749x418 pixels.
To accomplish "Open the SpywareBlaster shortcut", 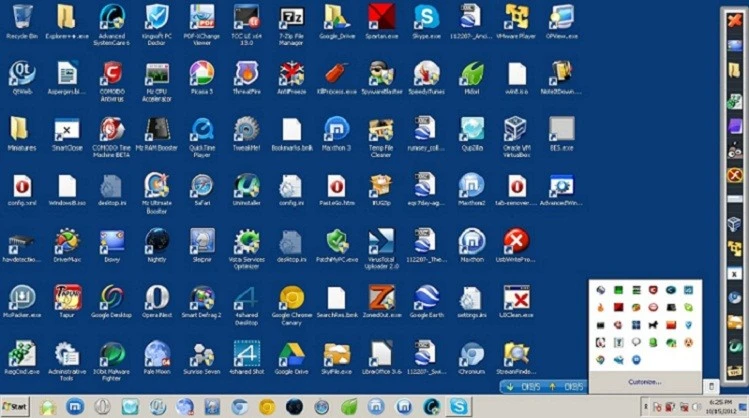I will tap(381, 77).
